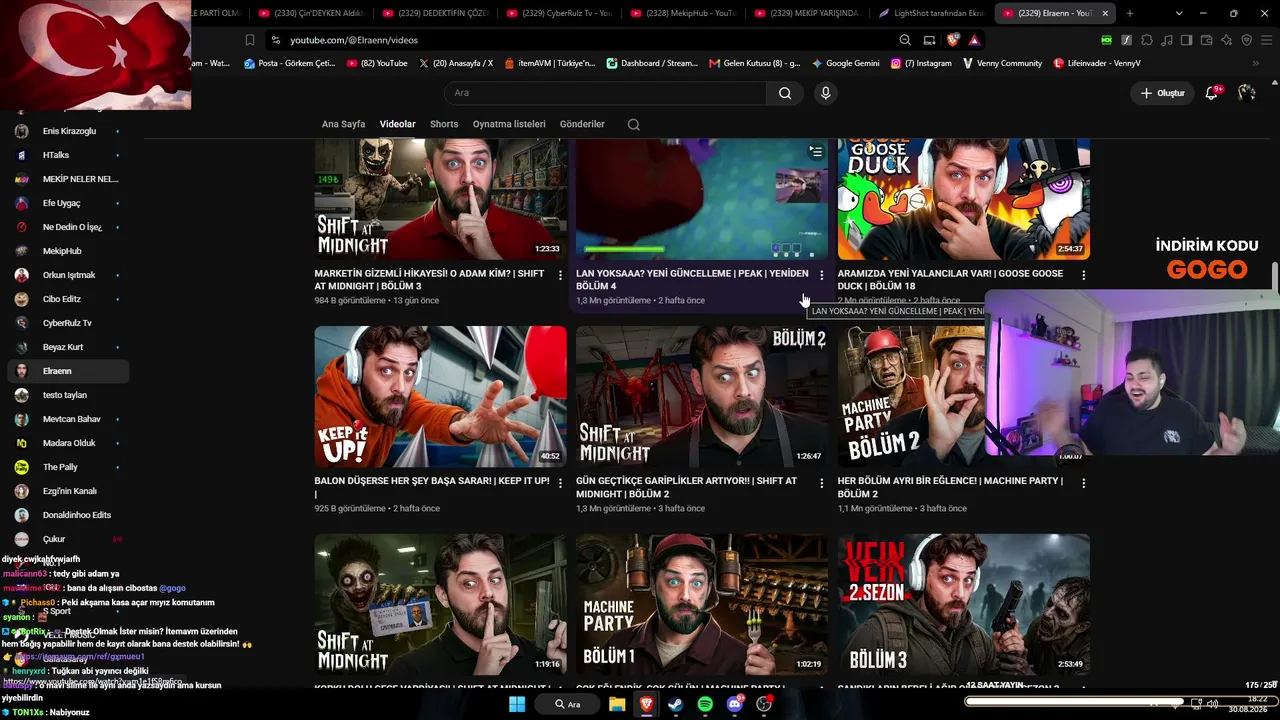Show more bookmarks with the double chevron
The width and height of the screenshot is (1280, 720).
coord(1256,63)
